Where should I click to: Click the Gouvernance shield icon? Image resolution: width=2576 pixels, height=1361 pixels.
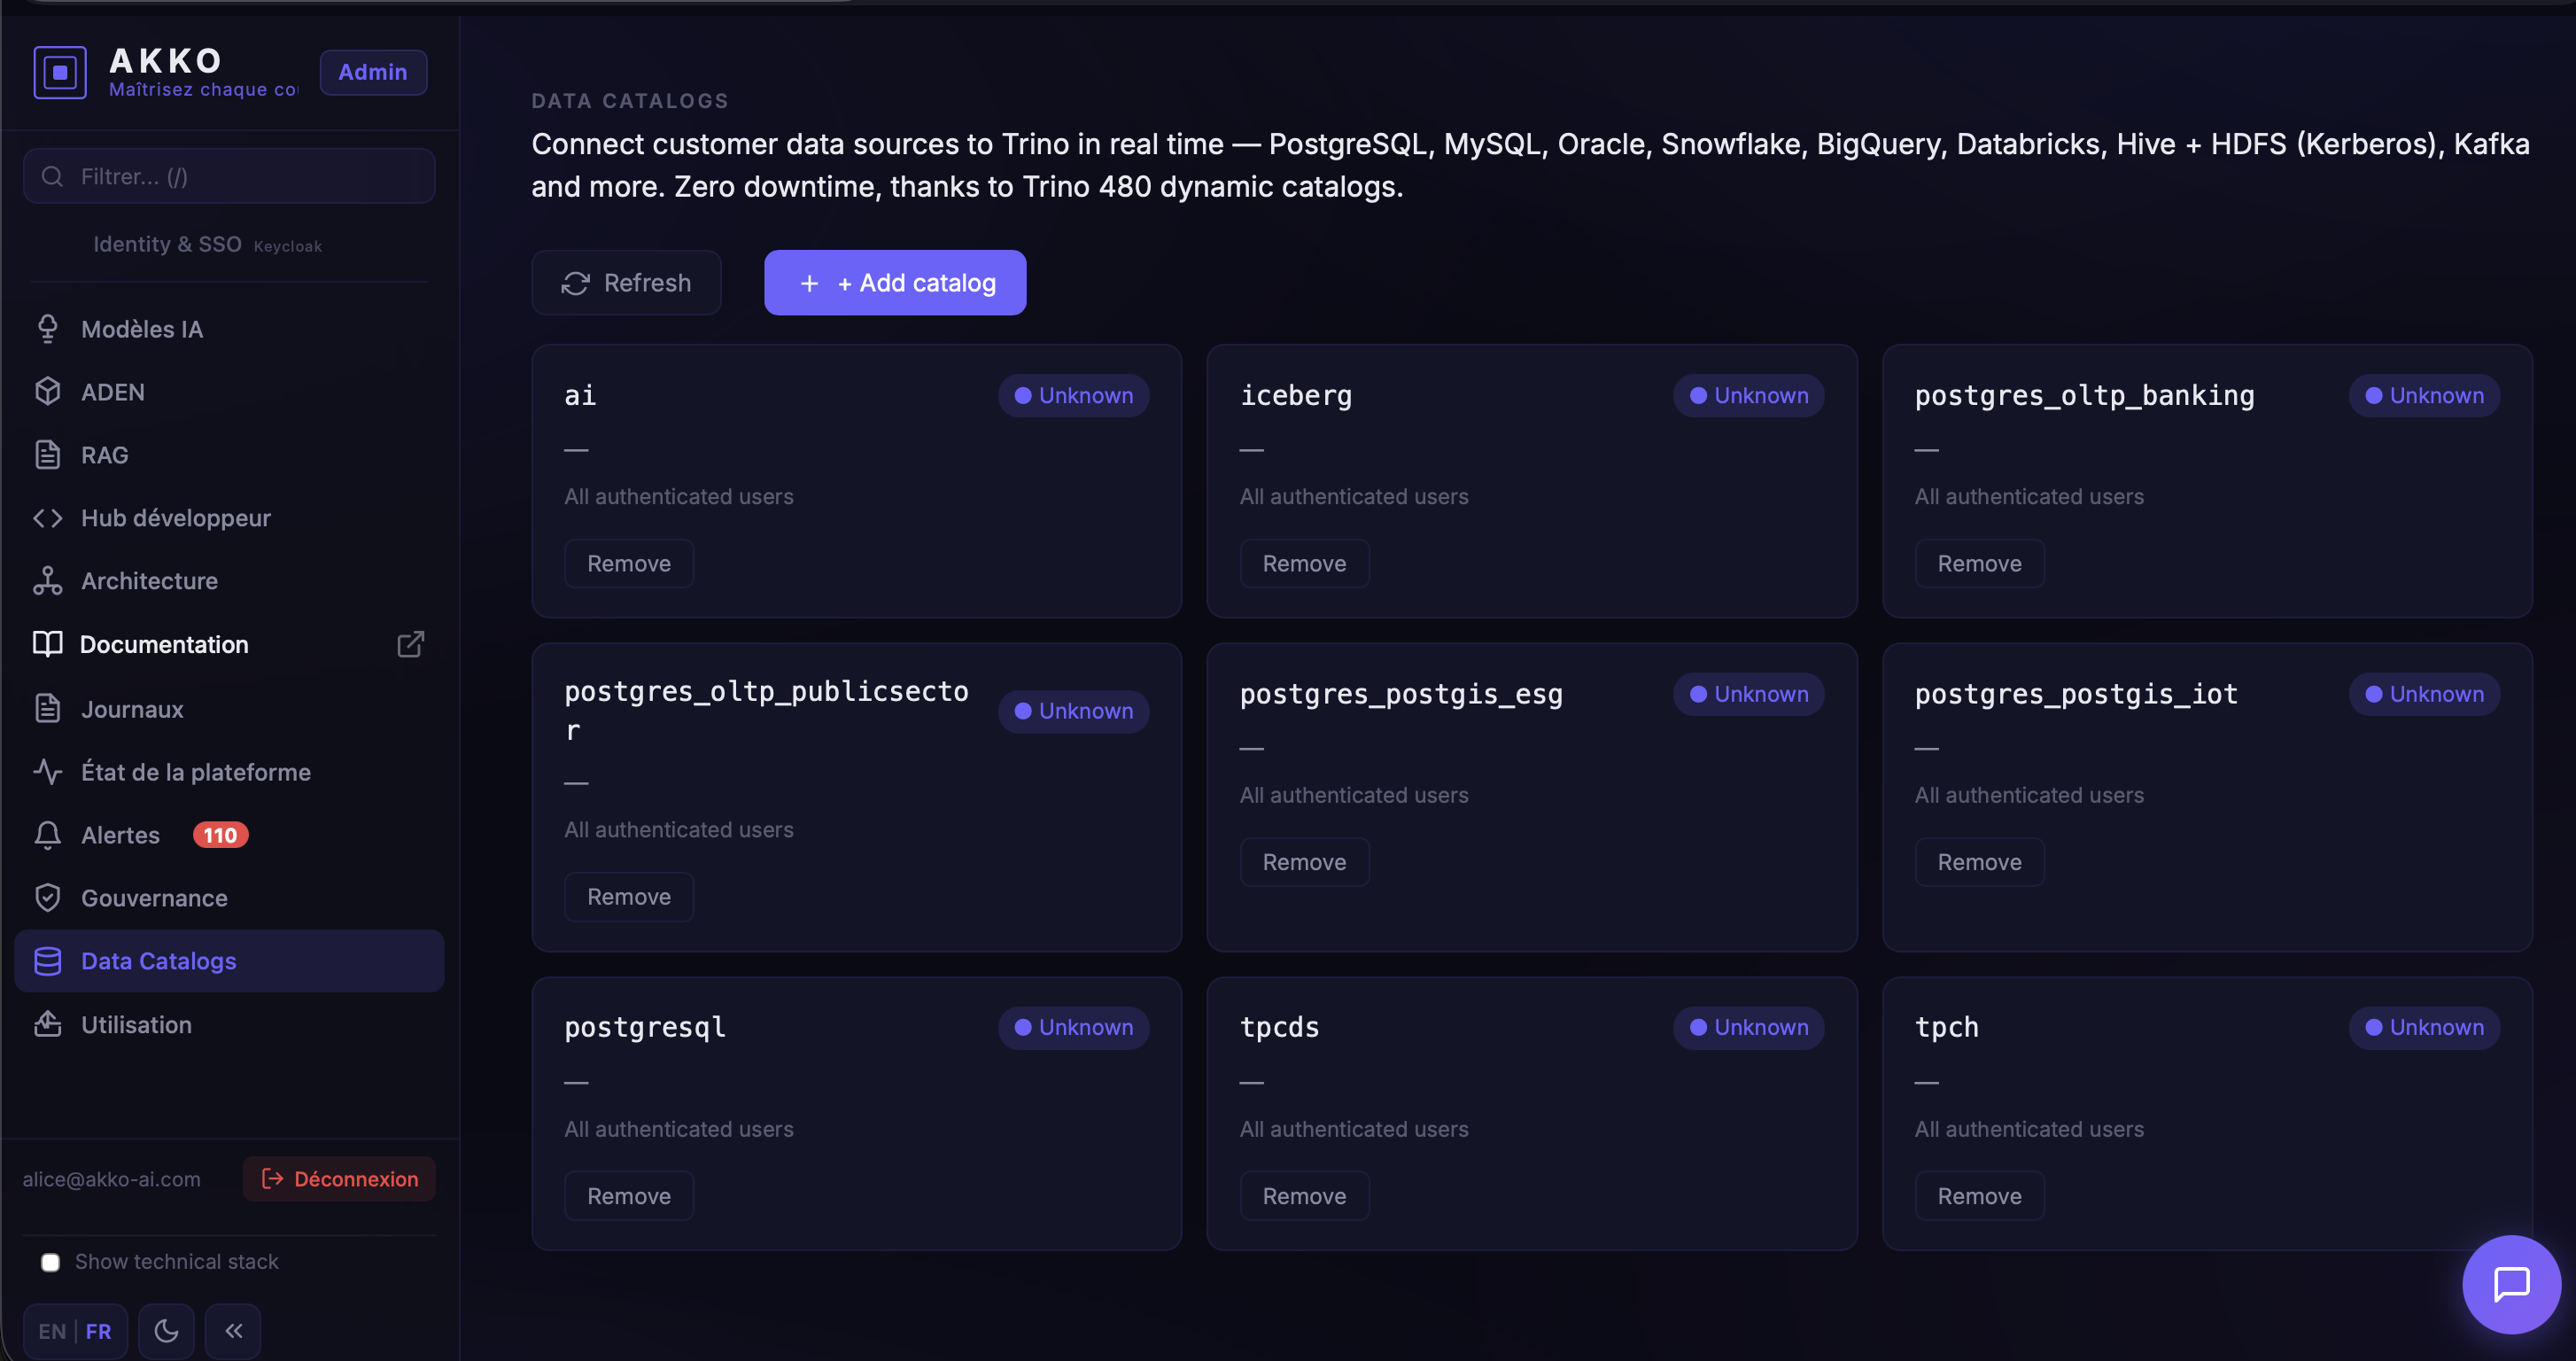[47, 898]
